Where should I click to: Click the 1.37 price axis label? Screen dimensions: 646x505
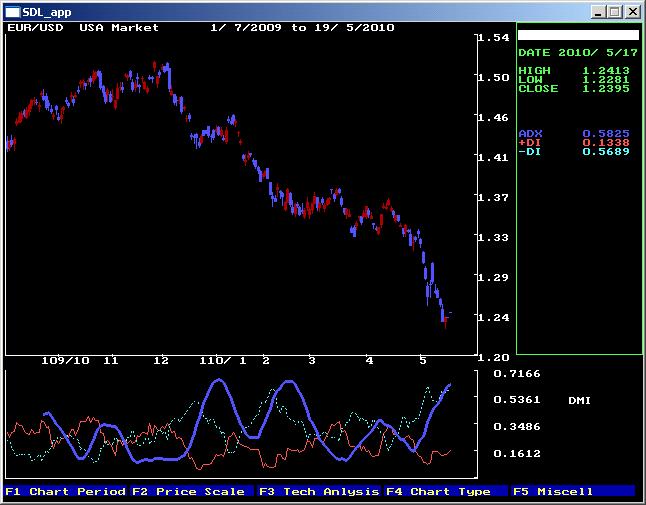[493, 197]
